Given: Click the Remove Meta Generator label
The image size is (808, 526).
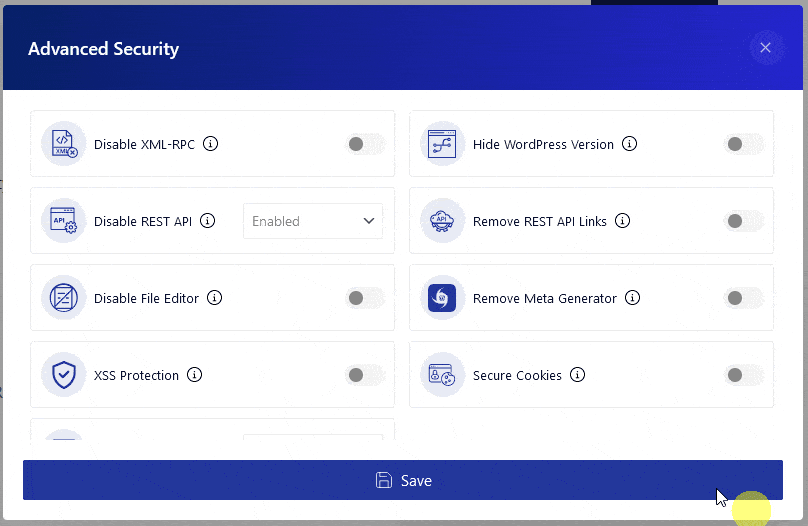Looking at the screenshot, I should point(545,298).
